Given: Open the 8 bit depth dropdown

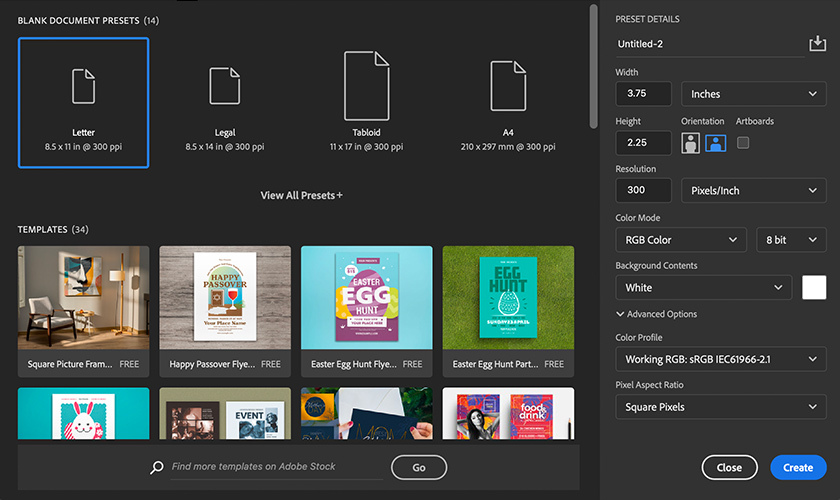Looking at the screenshot, I should point(791,240).
